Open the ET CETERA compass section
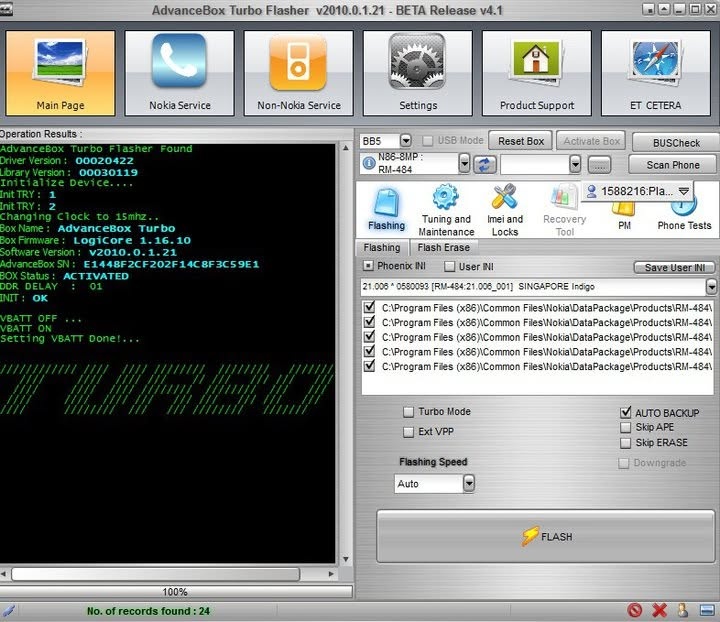 pyautogui.click(x=656, y=73)
